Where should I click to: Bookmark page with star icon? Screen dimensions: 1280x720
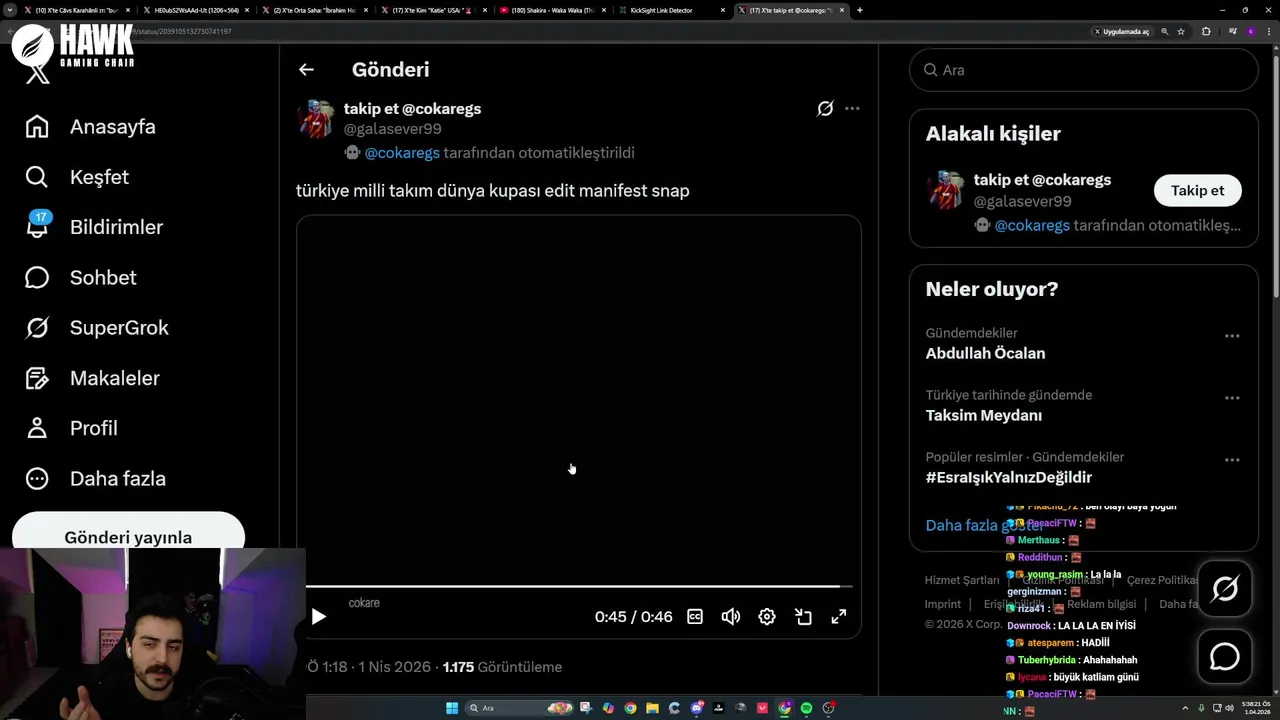(1181, 32)
